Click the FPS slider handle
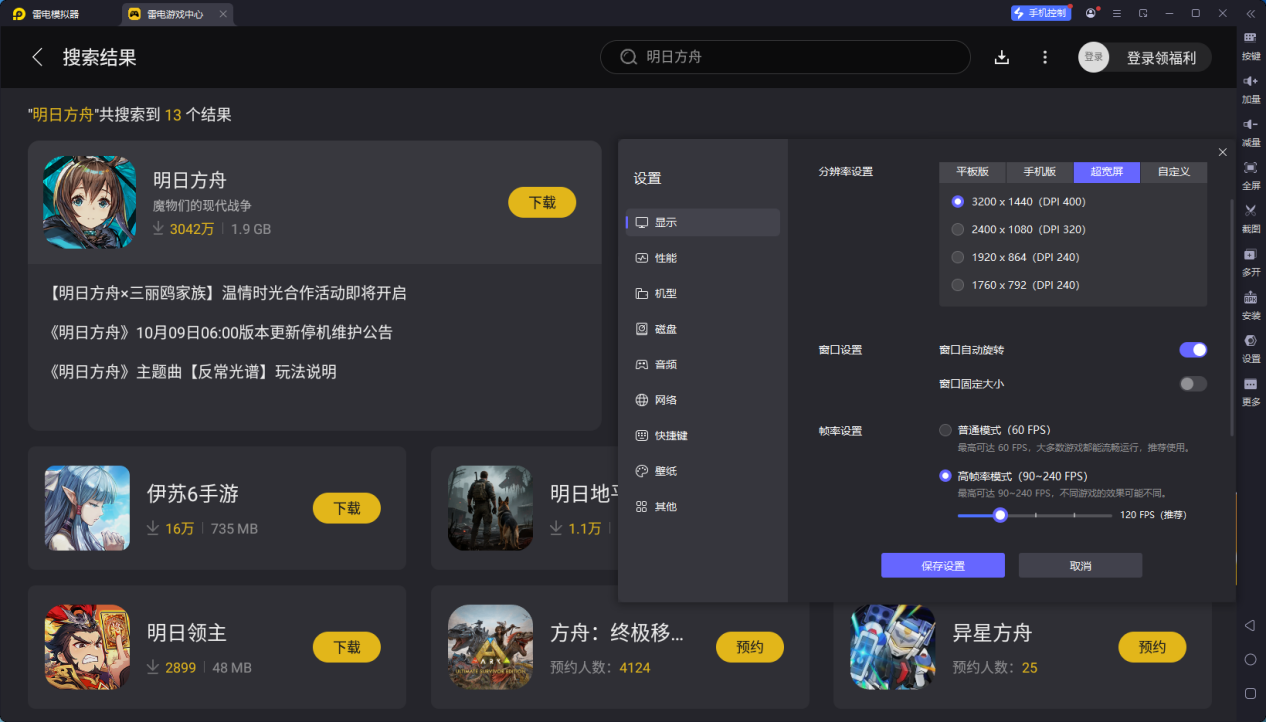 click(1000, 515)
